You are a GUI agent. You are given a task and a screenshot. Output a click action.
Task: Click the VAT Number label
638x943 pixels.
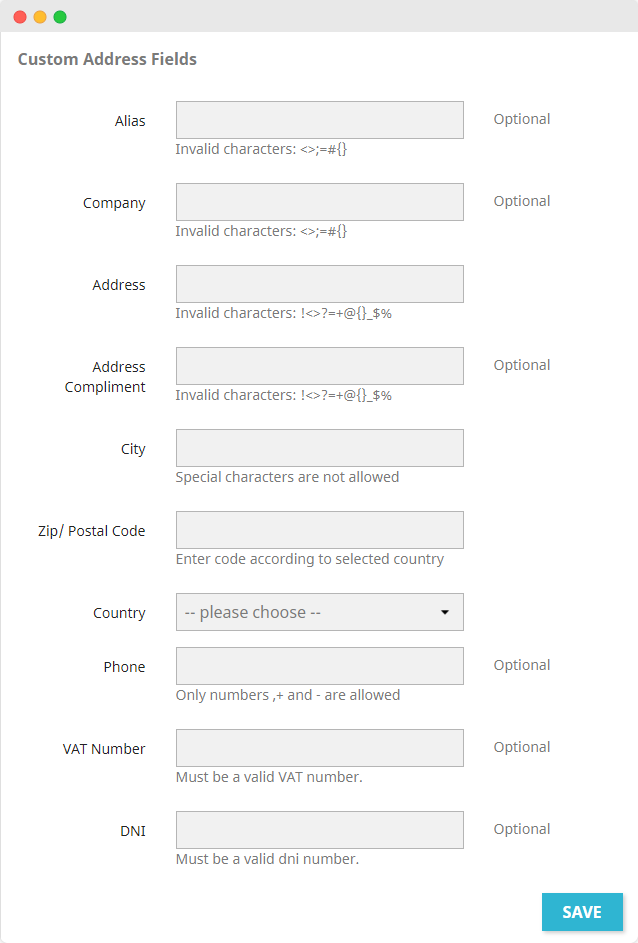point(104,749)
